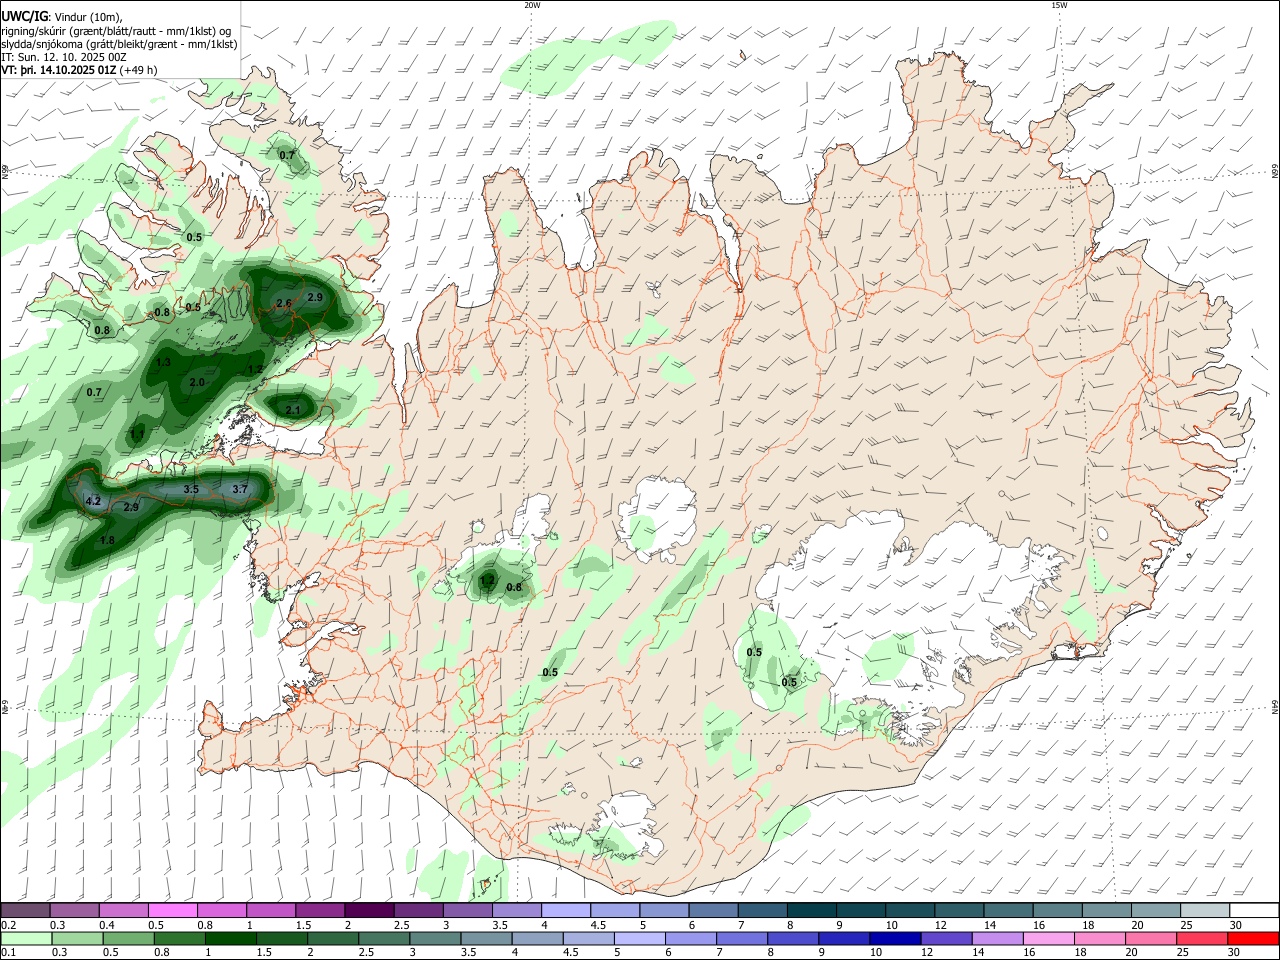Click the 1.8 rainfall value

[x=108, y=540]
